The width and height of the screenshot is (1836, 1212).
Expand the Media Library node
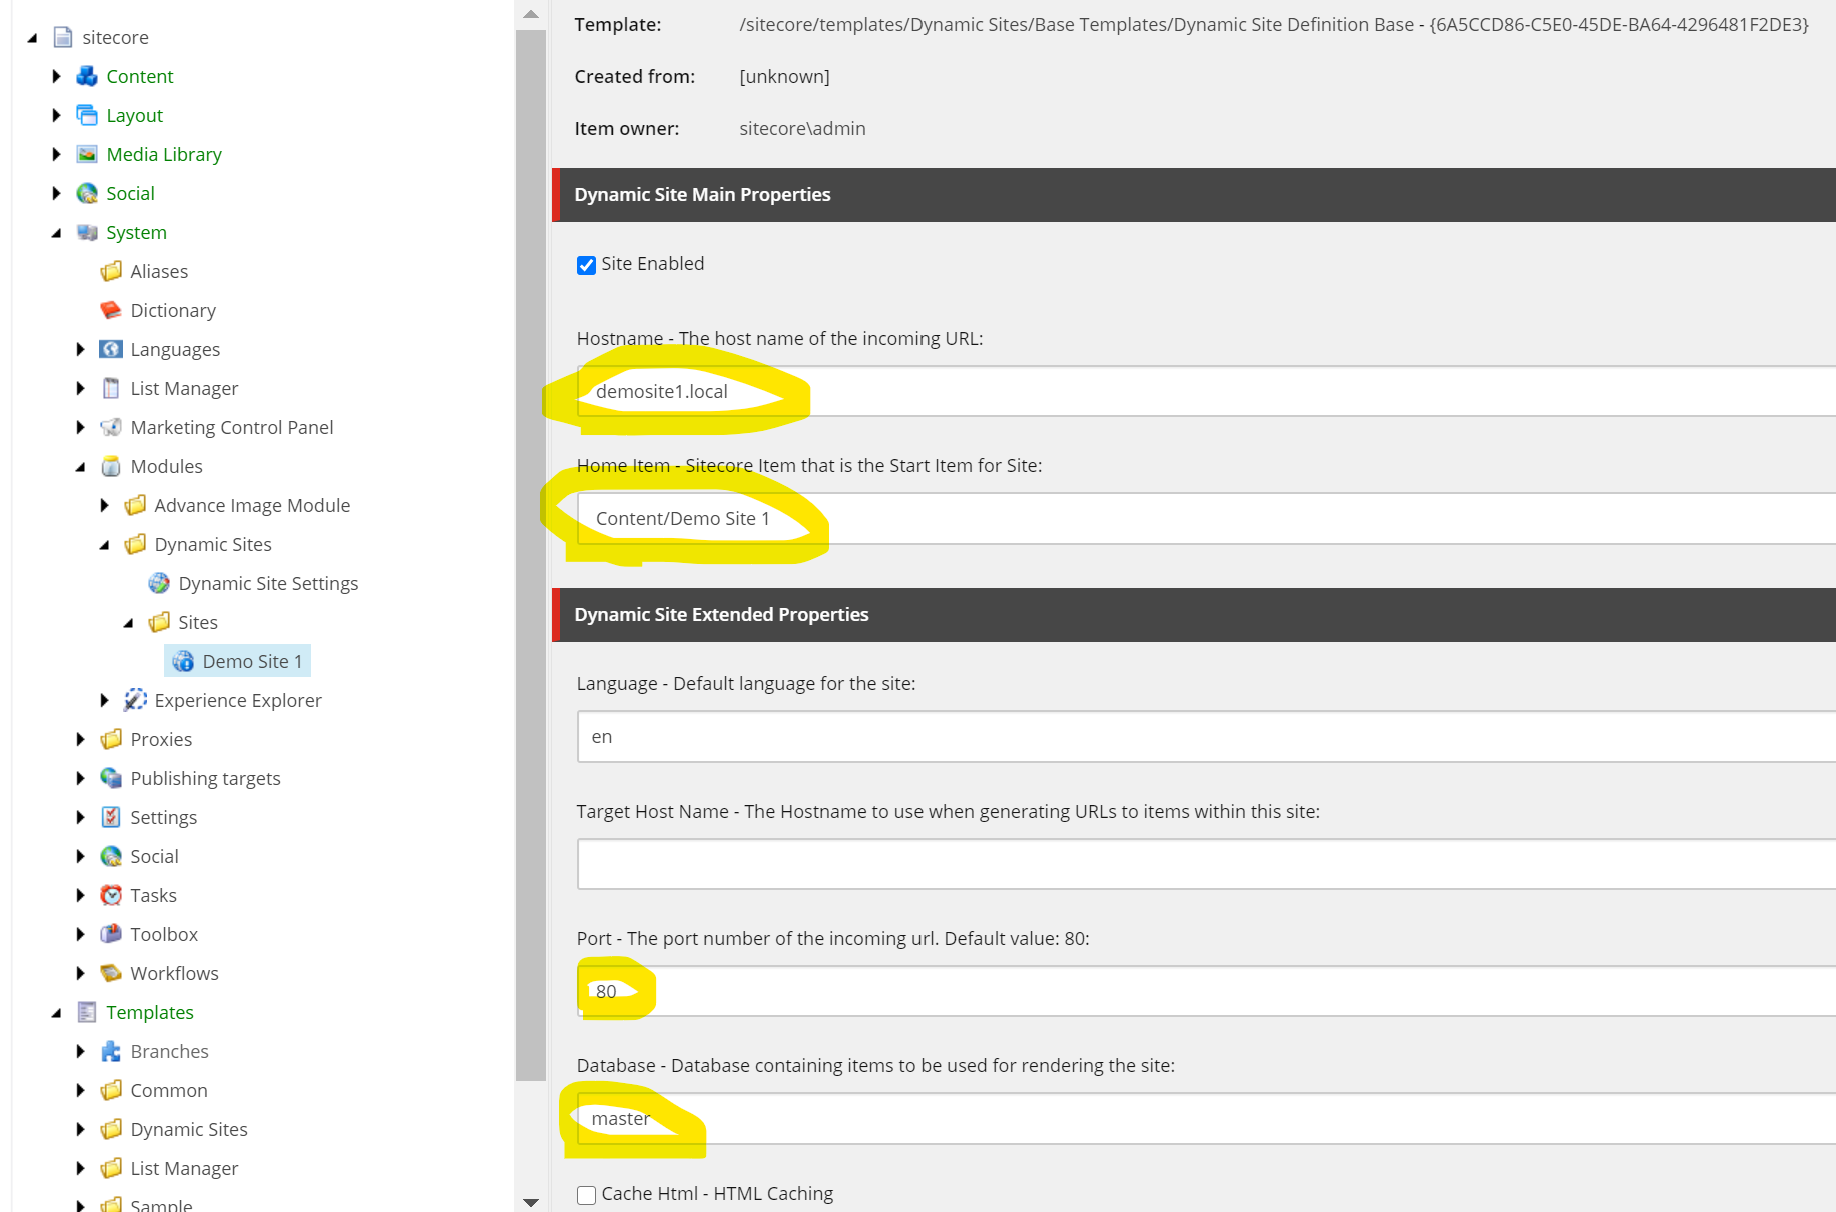tap(56, 154)
